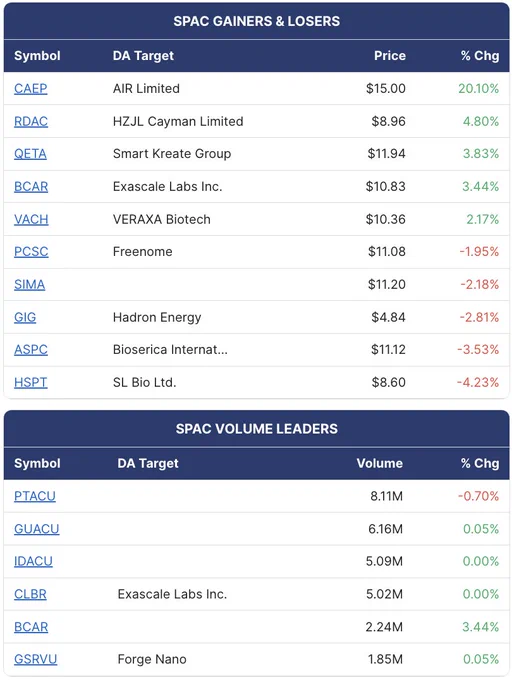Visit the SIMA symbol link
This screenshot has height=680, width=512.
[29, 284]
